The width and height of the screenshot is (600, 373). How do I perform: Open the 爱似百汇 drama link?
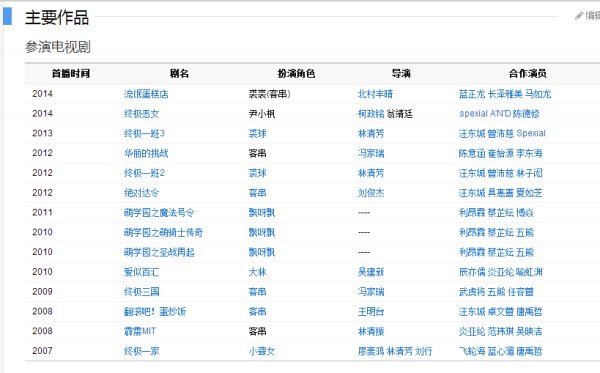142,272
